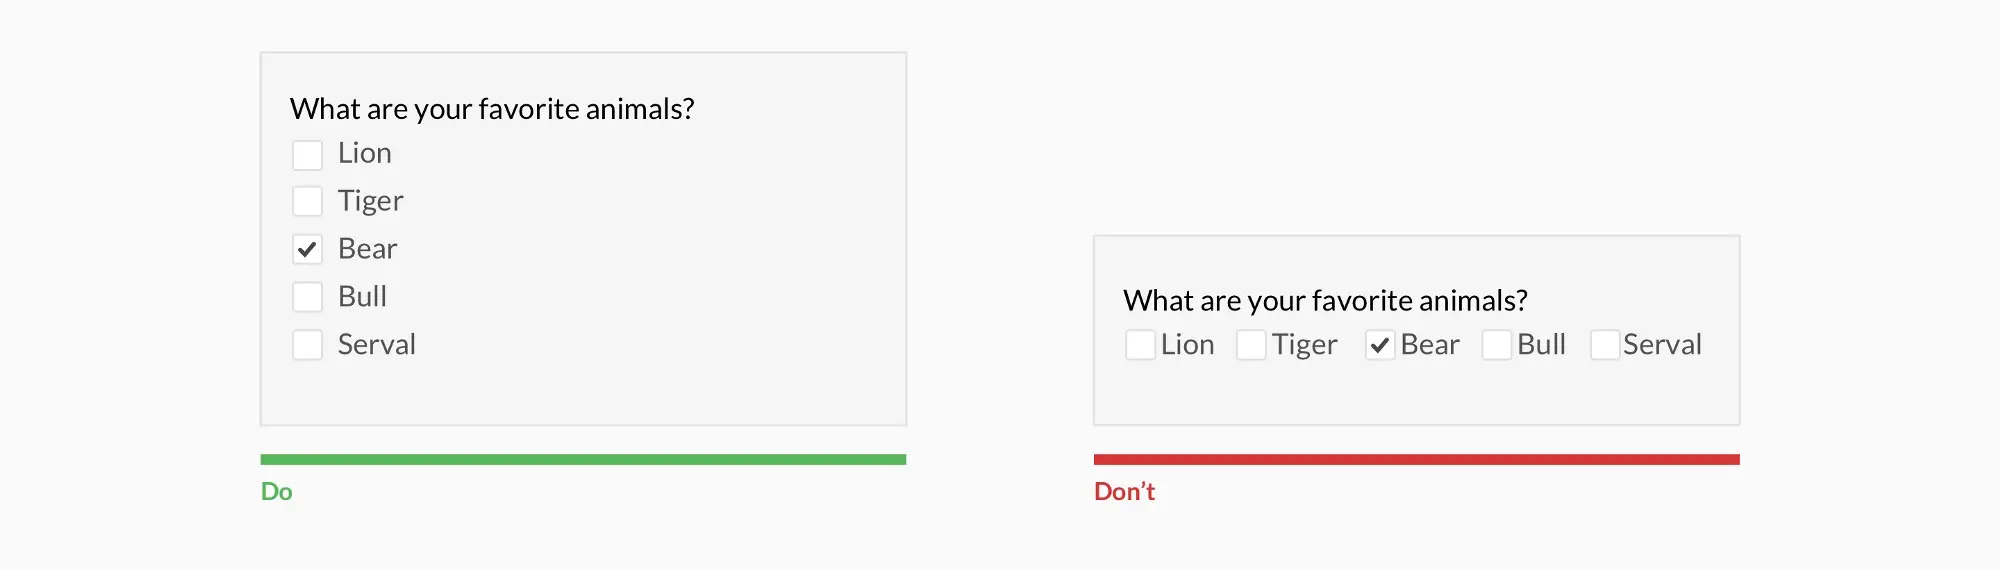Click the Bull label in the horizontal row
Viewport: 2000px width, 570px height.
coord(1541,345)
